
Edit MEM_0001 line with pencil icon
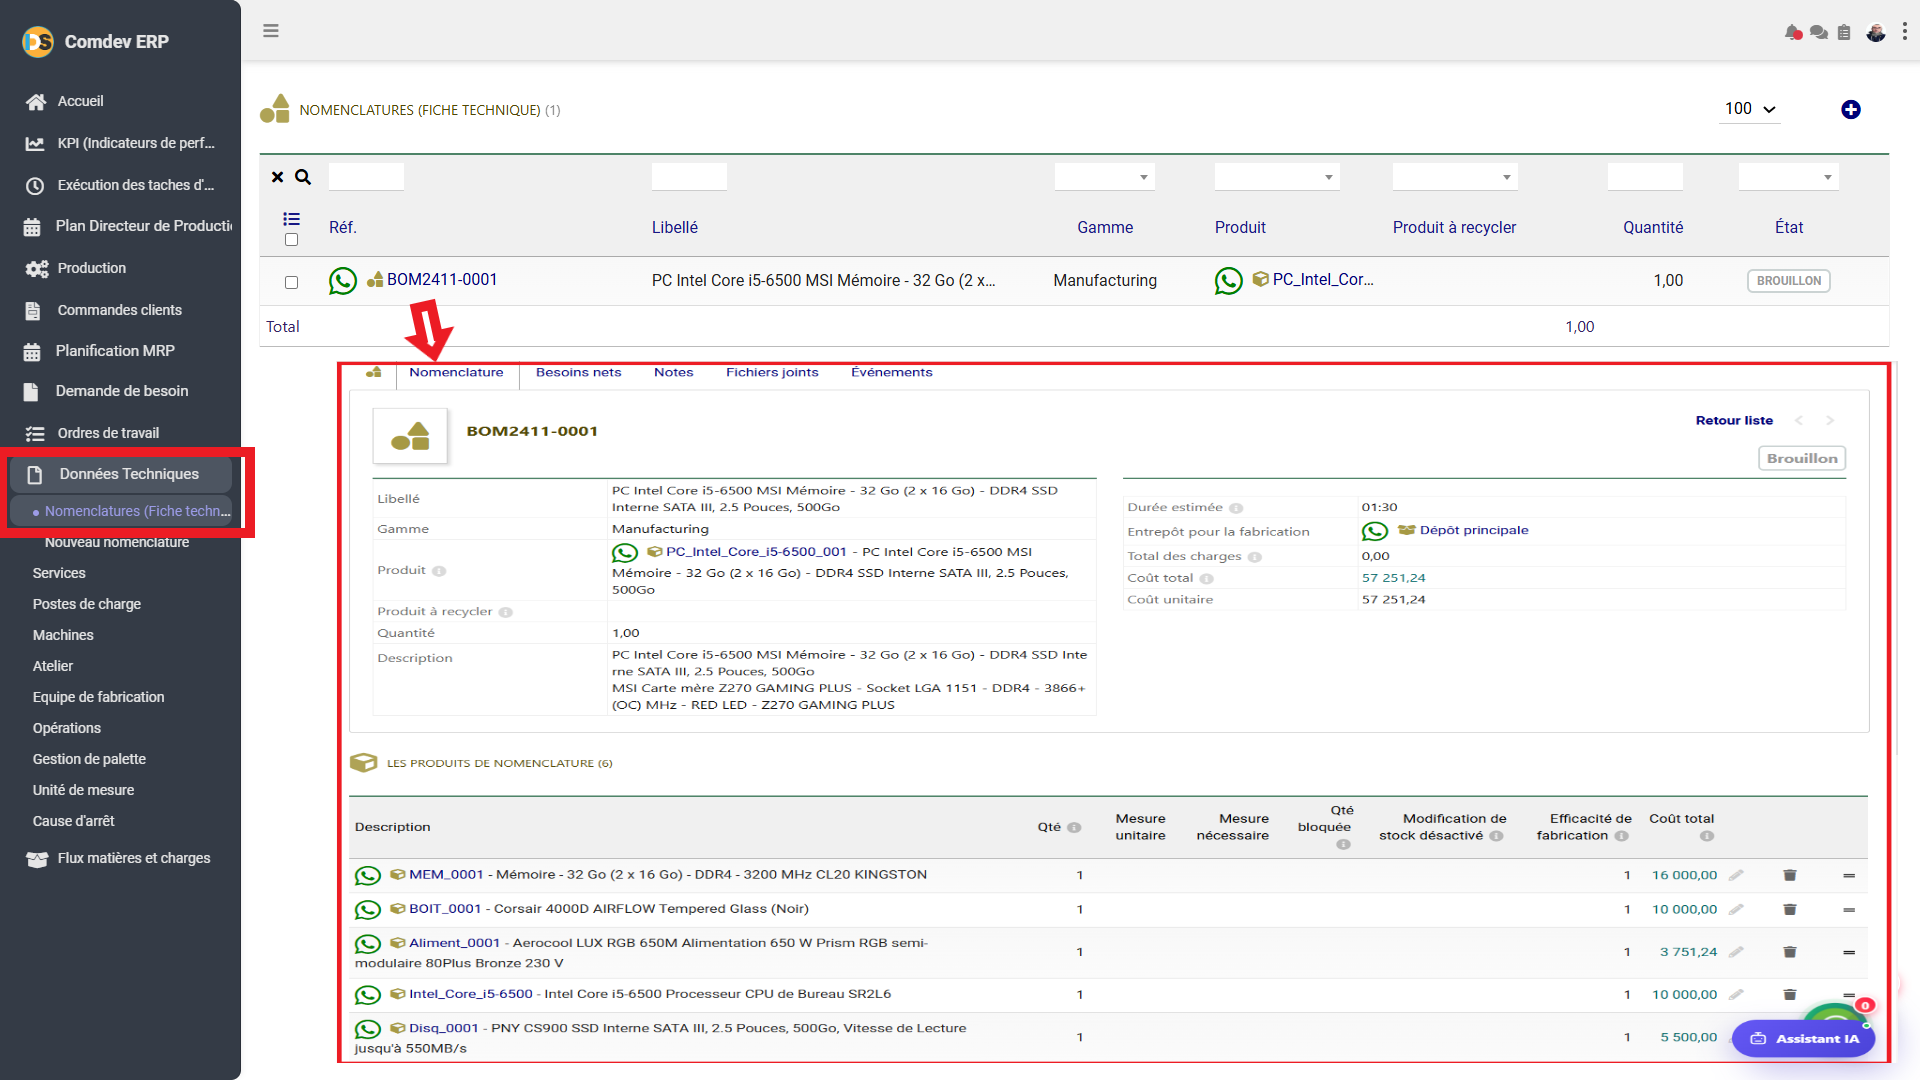pos(1737,876)
